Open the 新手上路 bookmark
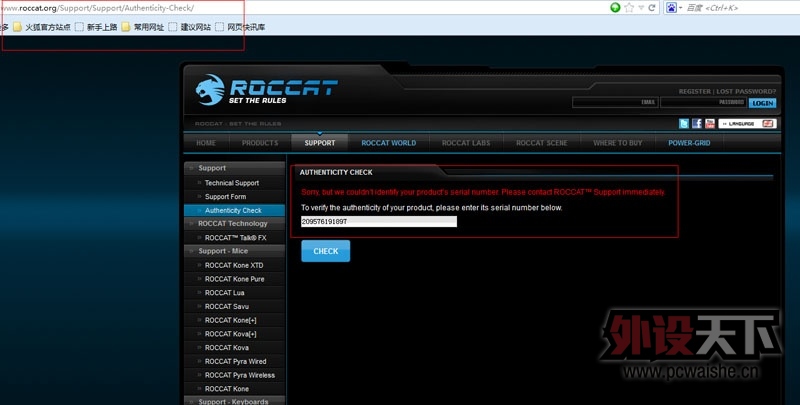This screenshot has width=800, height=405. [96, 27]
